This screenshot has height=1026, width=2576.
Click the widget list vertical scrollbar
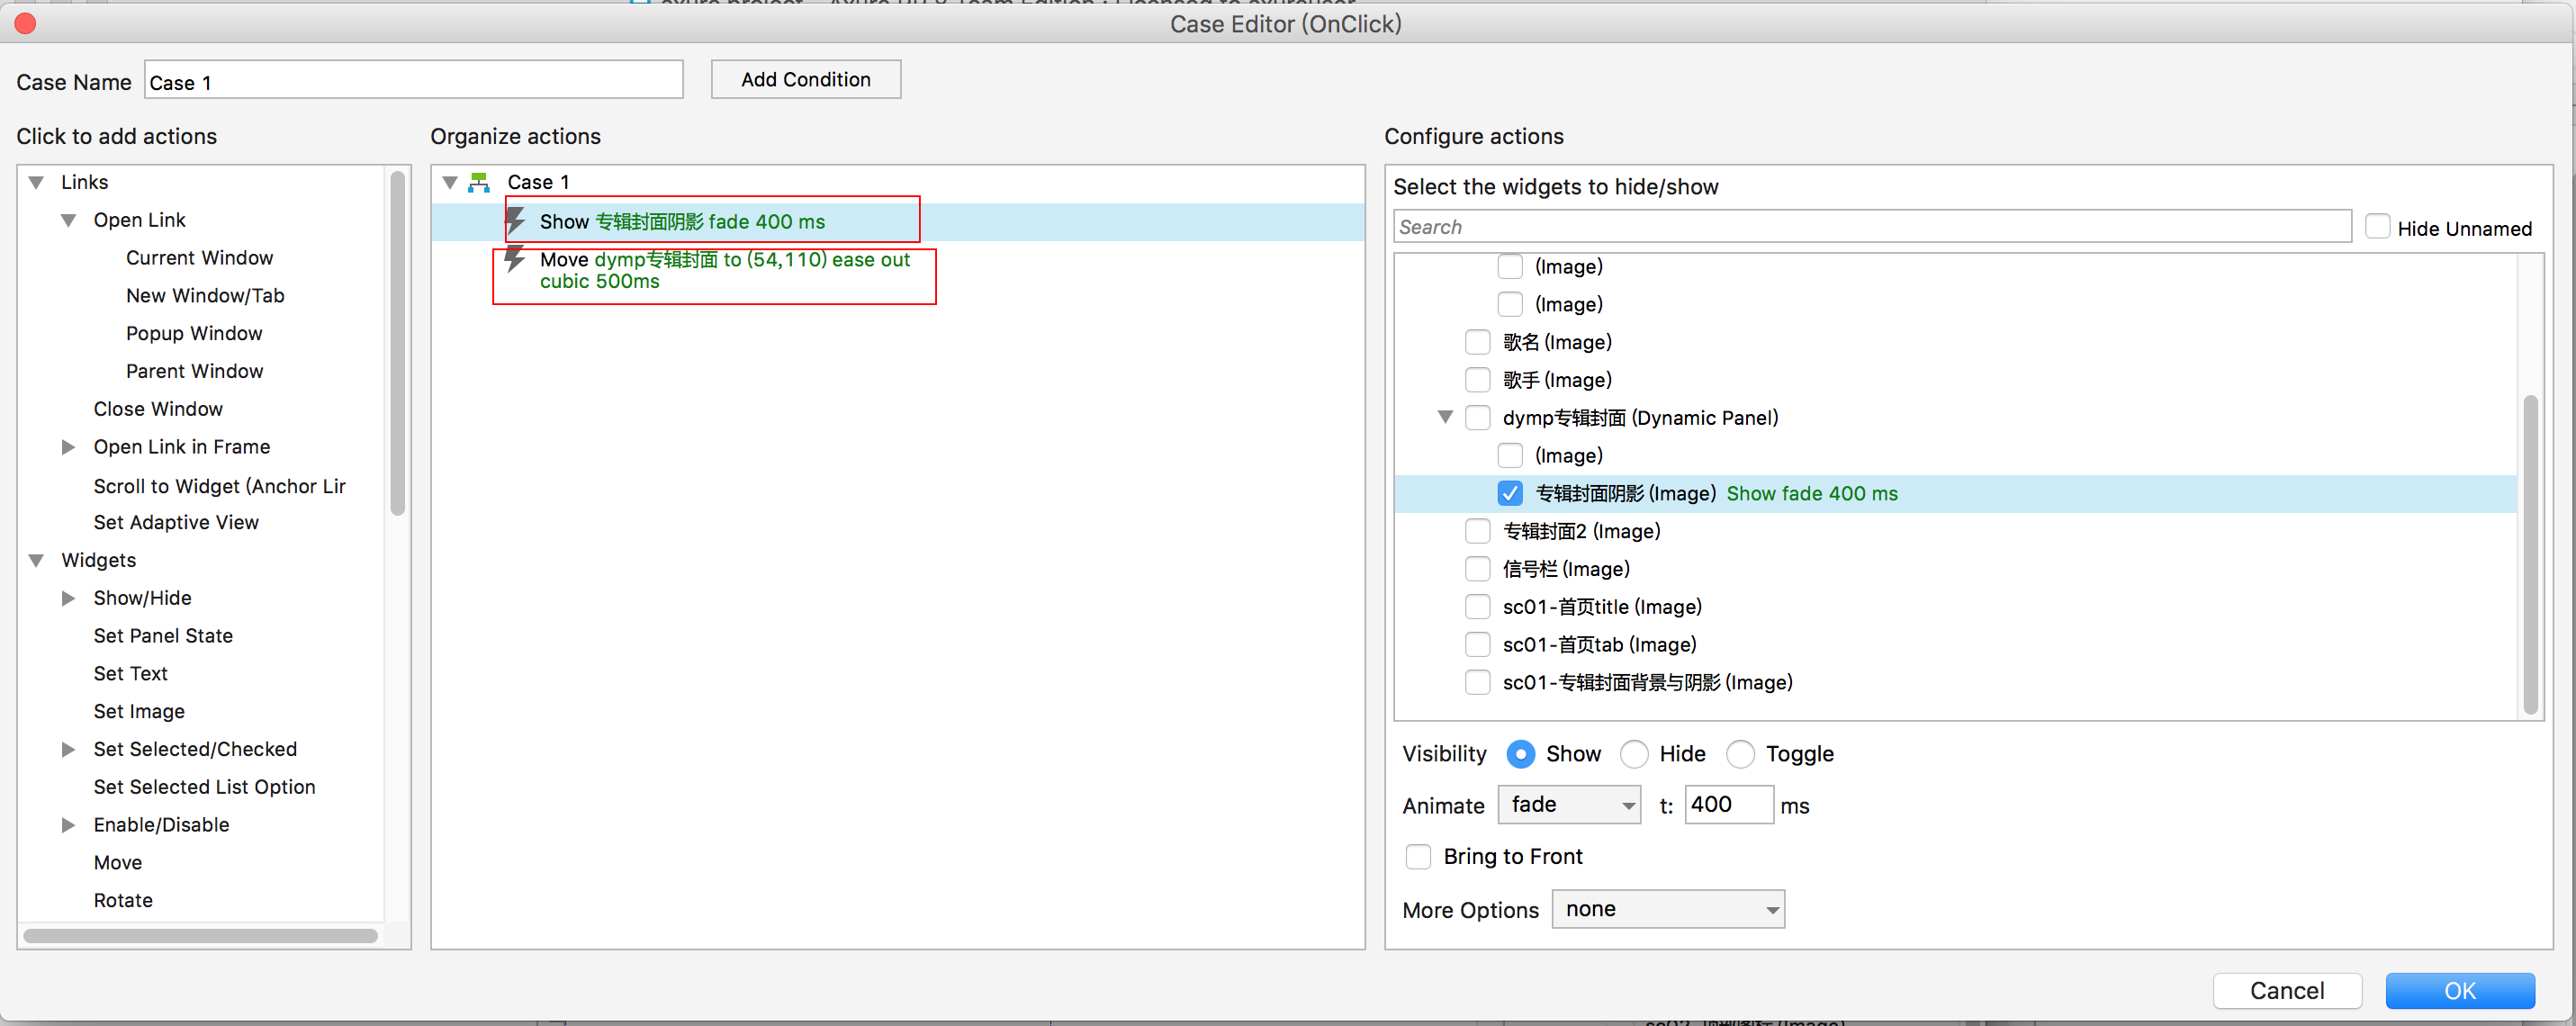2530,554
